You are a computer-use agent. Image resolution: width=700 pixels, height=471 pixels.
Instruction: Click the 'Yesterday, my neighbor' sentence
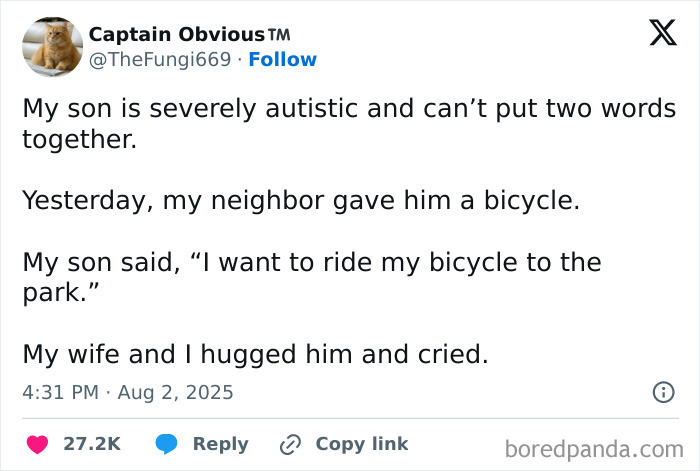[x=301, y=200]
